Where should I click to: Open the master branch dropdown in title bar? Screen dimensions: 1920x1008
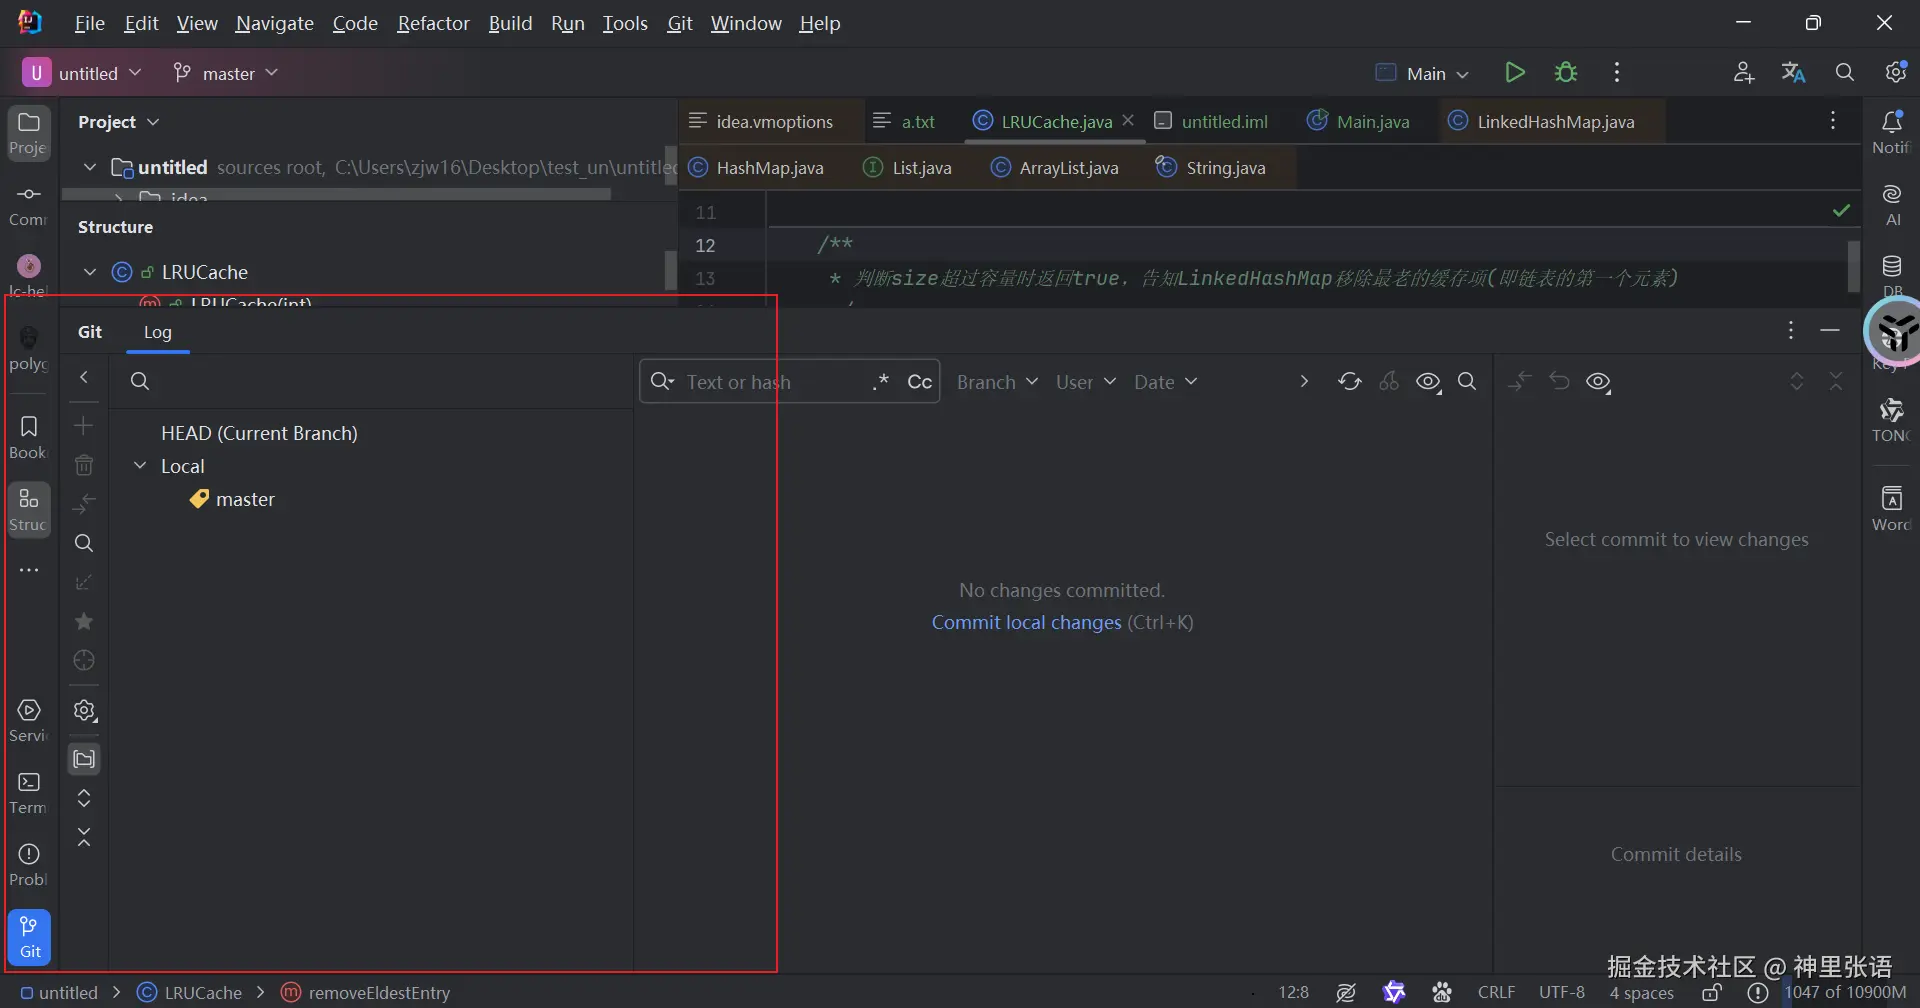pyautogui.click(x=226, y=73)
